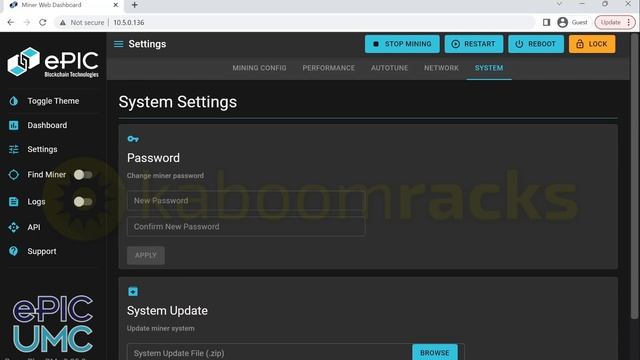Click the 'Update miner system' text
The image size is (640, 360).
(x=160, y=329)
